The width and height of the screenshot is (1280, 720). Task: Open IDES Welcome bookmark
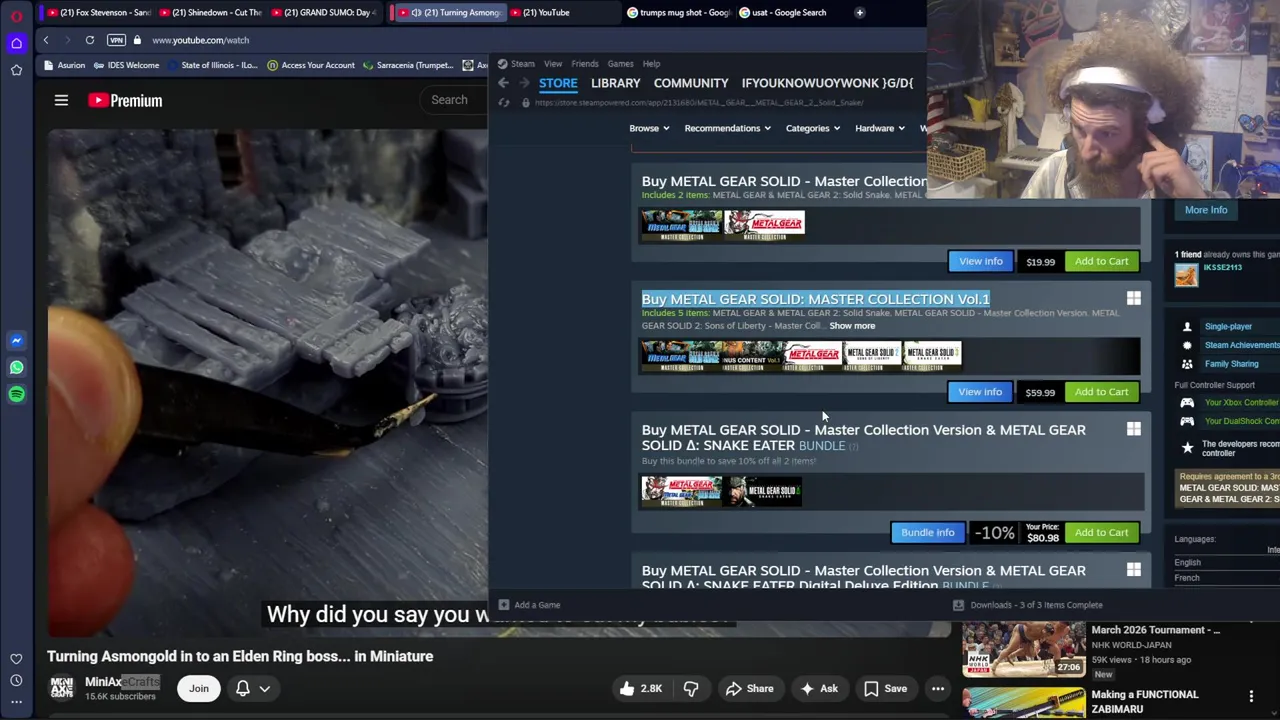click(125, 65)
